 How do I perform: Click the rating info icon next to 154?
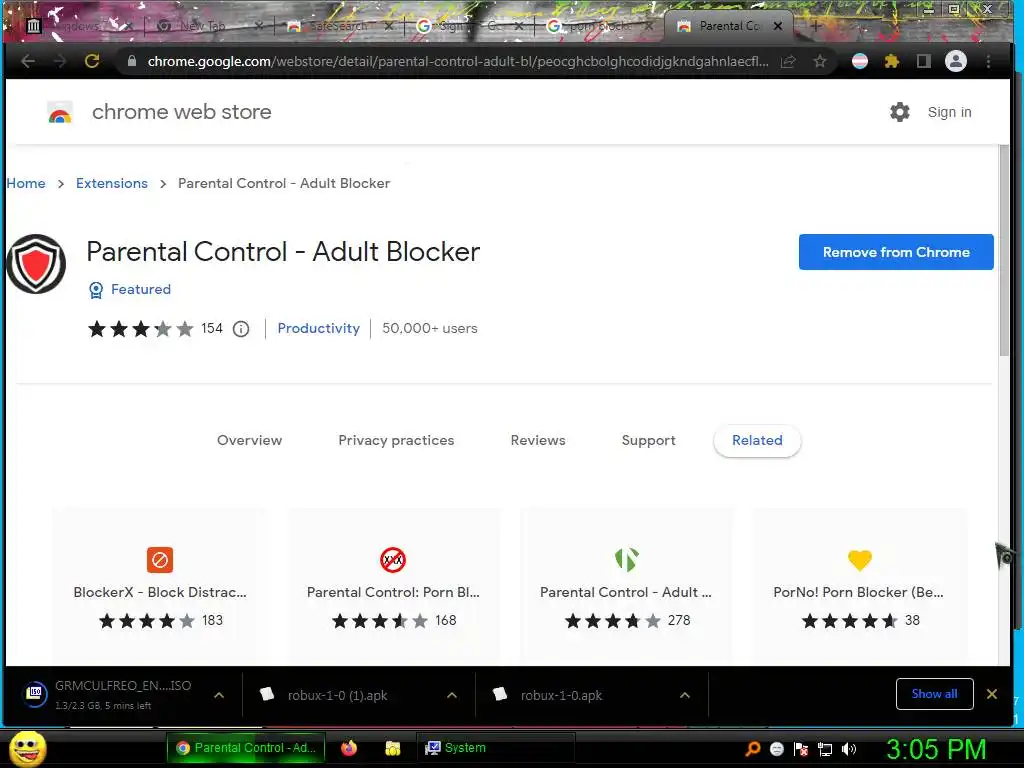[241, 328]
